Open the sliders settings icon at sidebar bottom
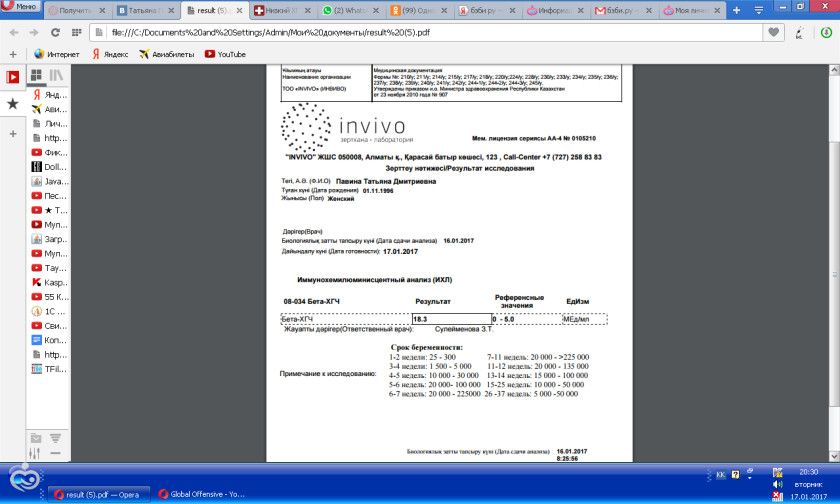This screenshot has width=840, height=504. coord(35,453)
